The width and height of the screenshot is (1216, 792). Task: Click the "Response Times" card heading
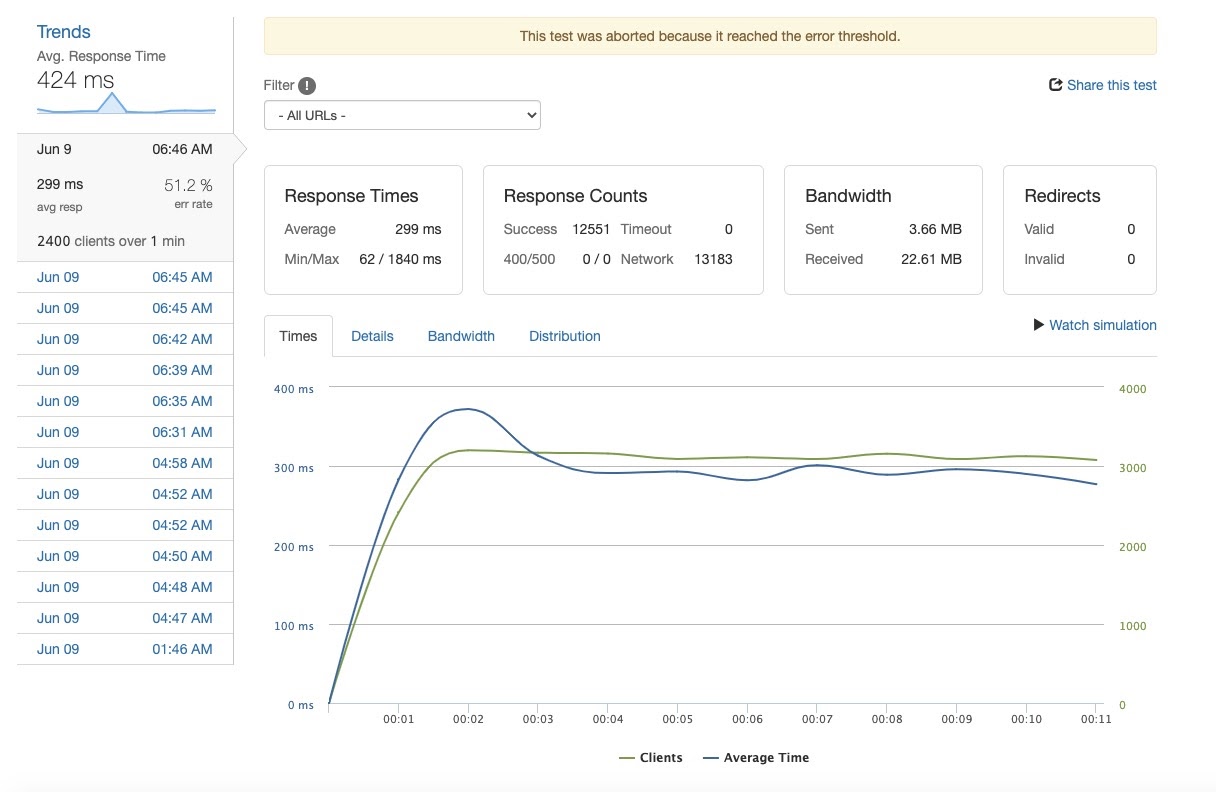(351, 196)
